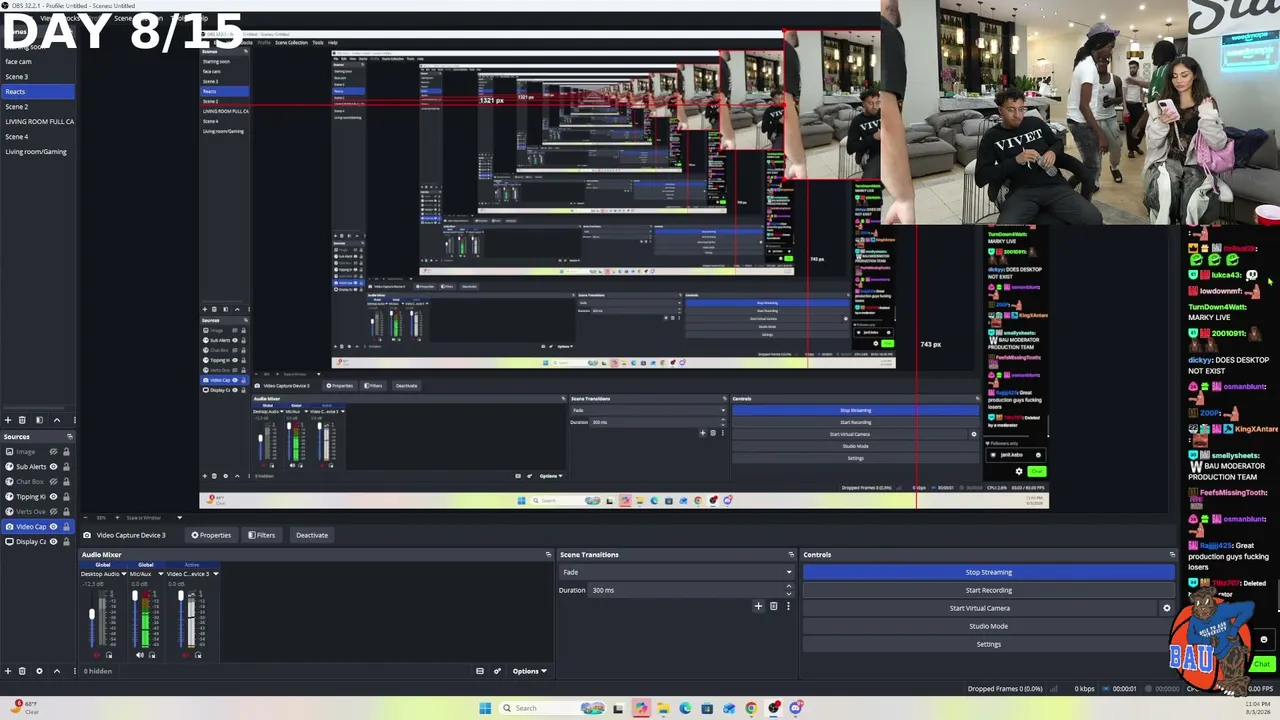Open transition properties three-dot menu
The height and width of the screenshot is (720, 1280).
click(x=788, y=606)
